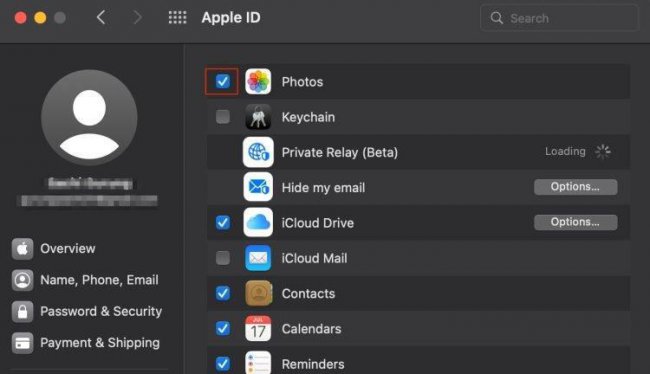This screenshot has width=650, height=374.
Task: Click the Apple ID window title
Action: click(x=231, y=18)
